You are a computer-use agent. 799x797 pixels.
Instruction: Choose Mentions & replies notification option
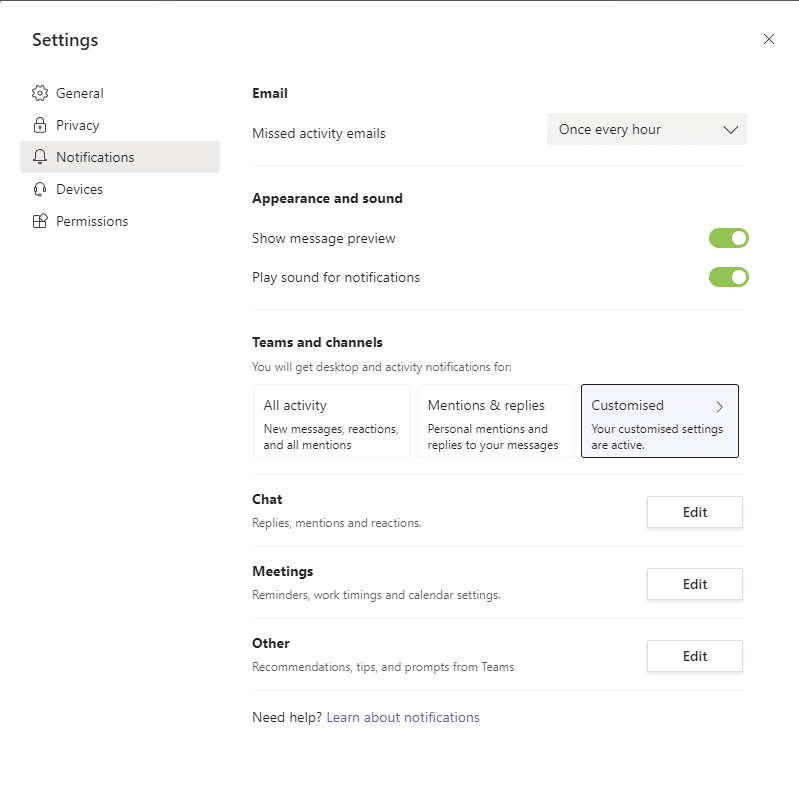tap(496, 421)
